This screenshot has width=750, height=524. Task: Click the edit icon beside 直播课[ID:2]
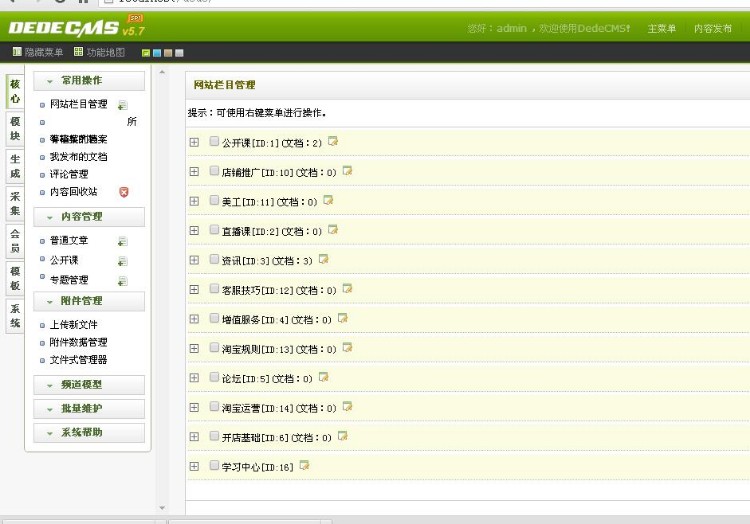[x=333, y=230]
